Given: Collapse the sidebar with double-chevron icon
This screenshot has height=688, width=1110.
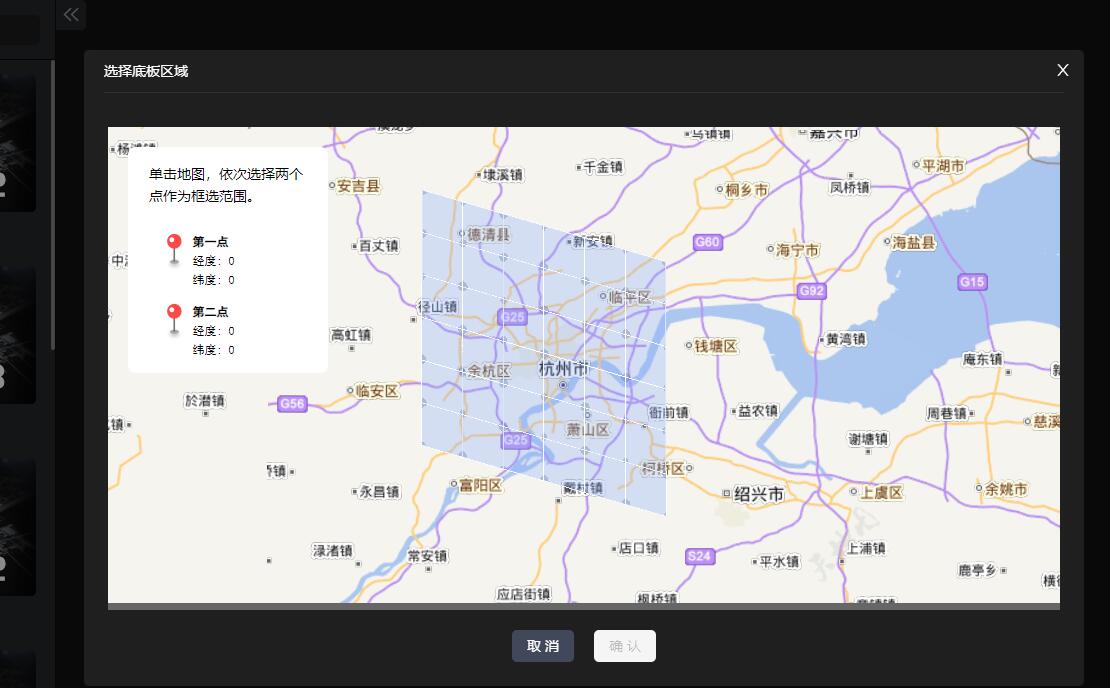Looking at the screenshot, I should pos(71,14).
